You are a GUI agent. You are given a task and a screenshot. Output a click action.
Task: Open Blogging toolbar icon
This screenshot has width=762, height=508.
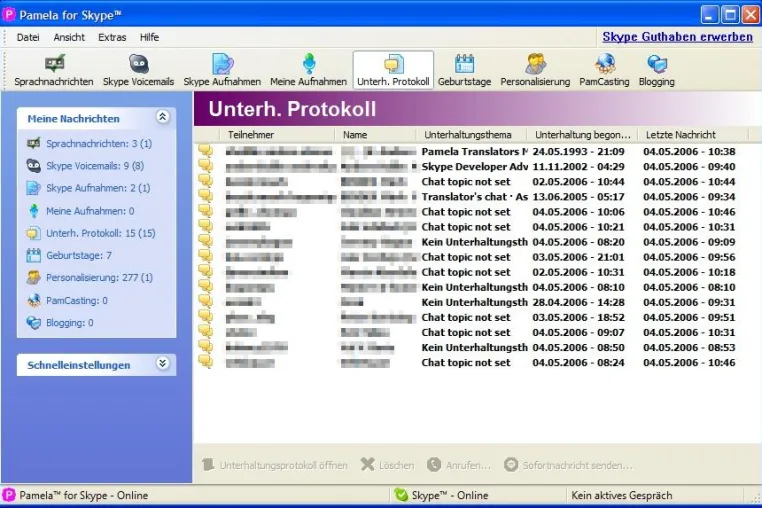657,64
